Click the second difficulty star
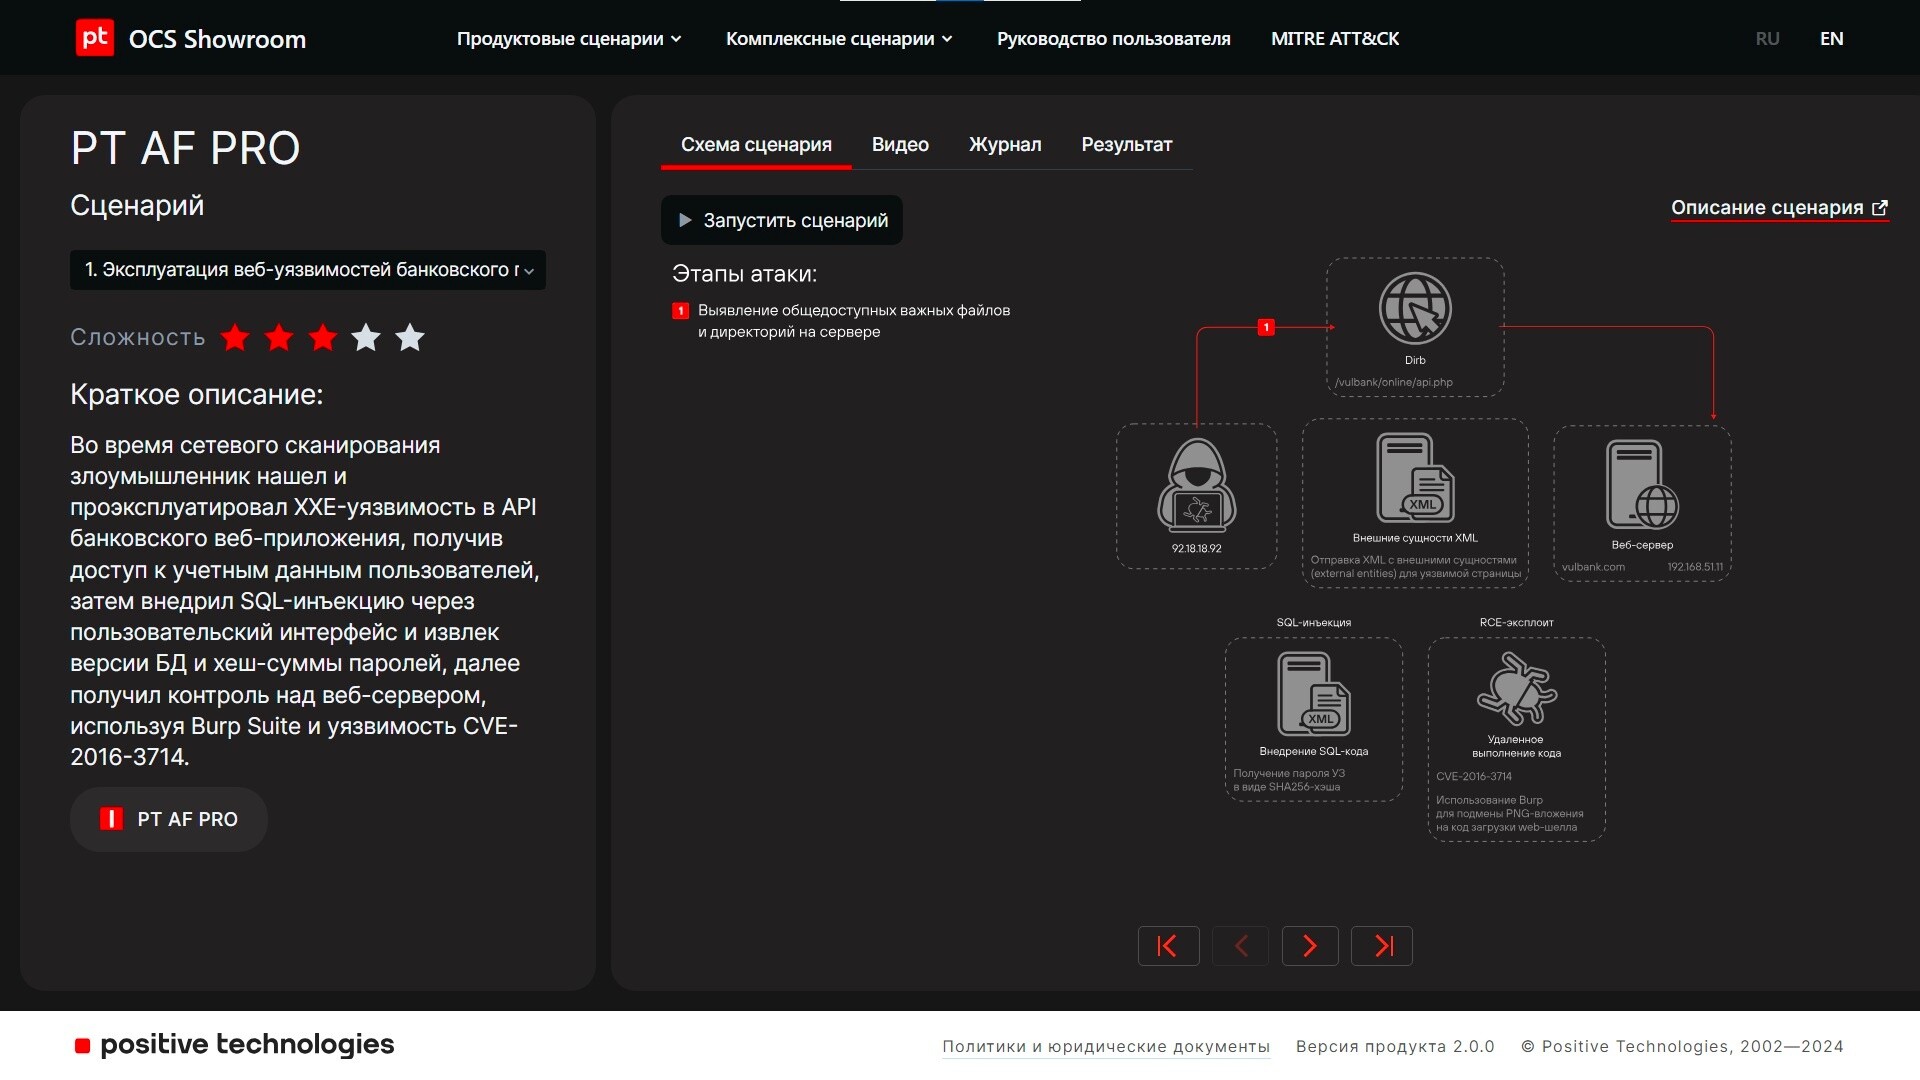The width and height of the screenshot is (1920, 1080). tap(279, 338)
